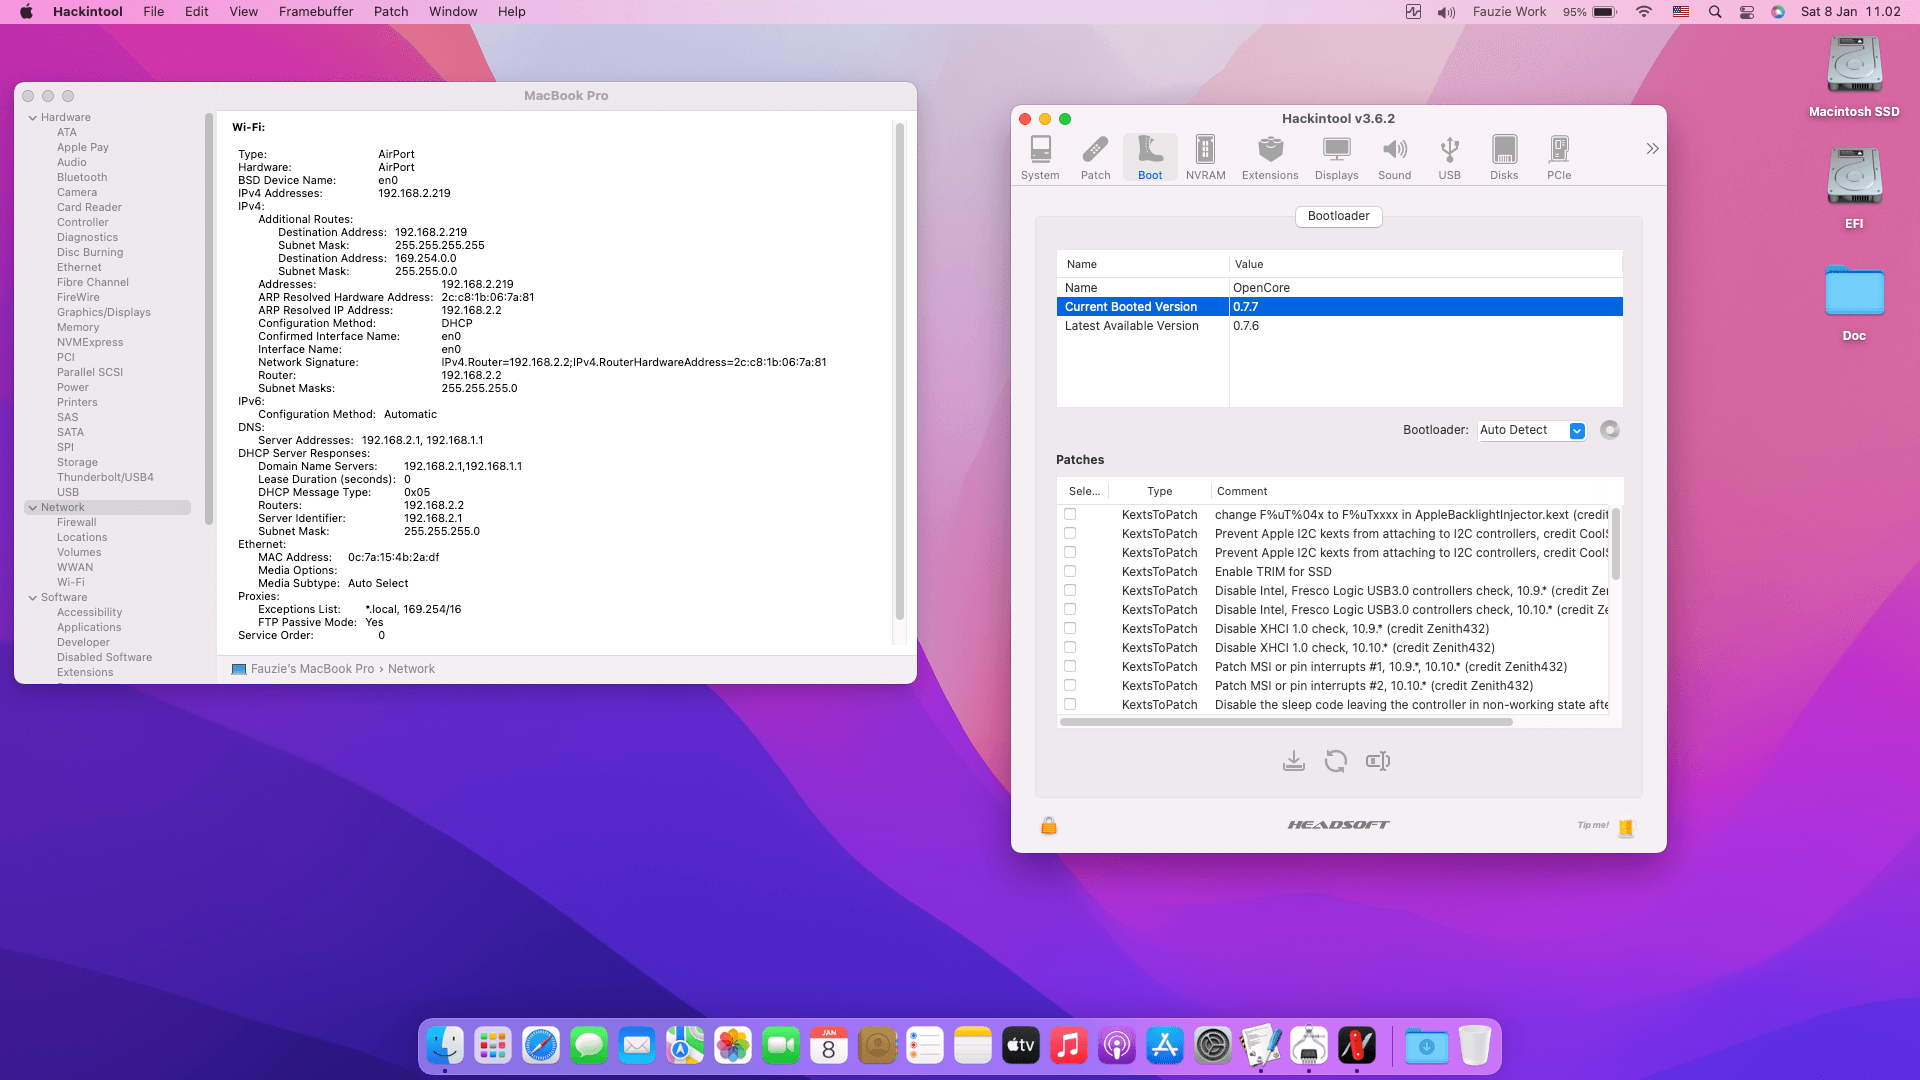Select Firewall in the sidebar
This screenshot has height=1080, width=1920.
[x=77, y=523]
